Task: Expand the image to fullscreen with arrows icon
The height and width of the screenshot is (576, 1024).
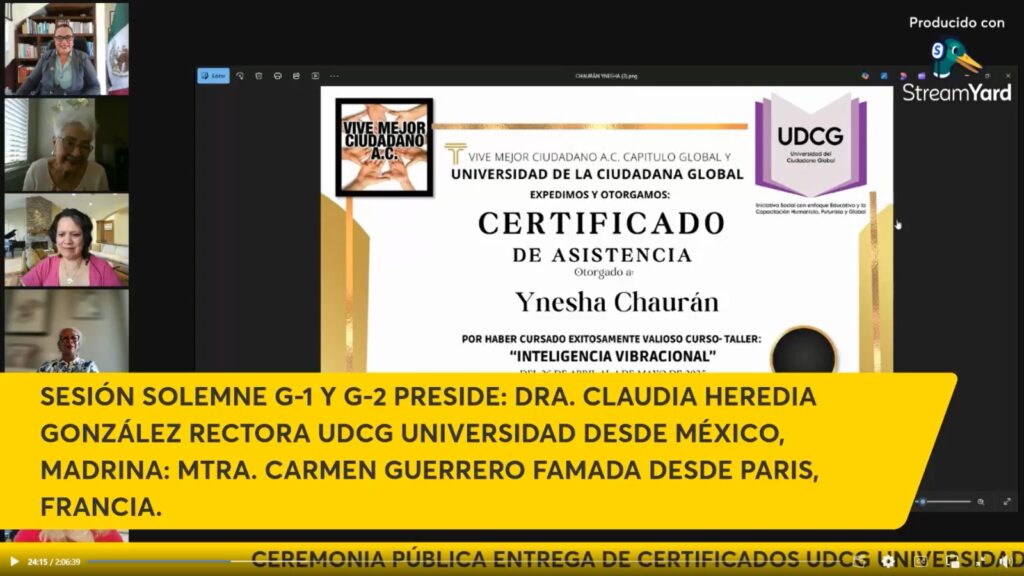Action: [1007, 502]
